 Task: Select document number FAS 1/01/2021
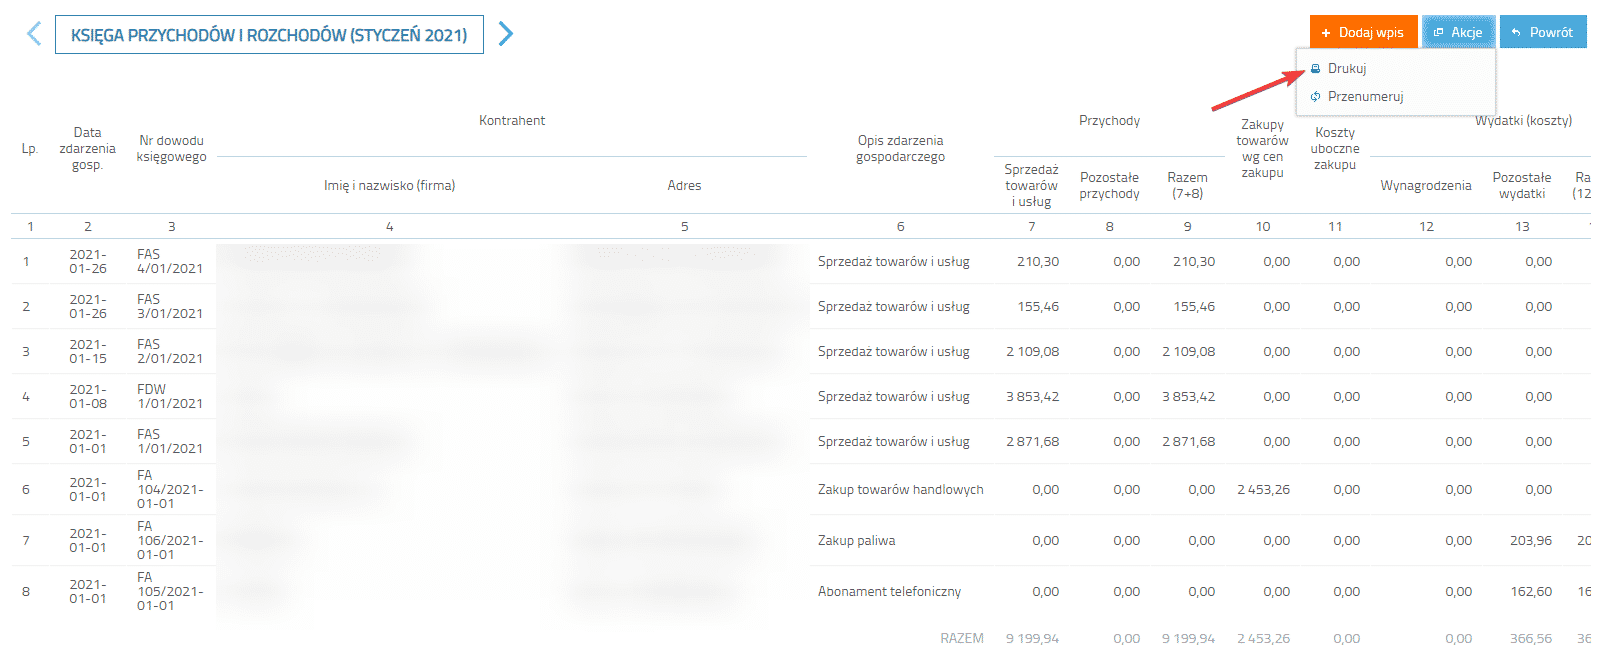(170, 441)
